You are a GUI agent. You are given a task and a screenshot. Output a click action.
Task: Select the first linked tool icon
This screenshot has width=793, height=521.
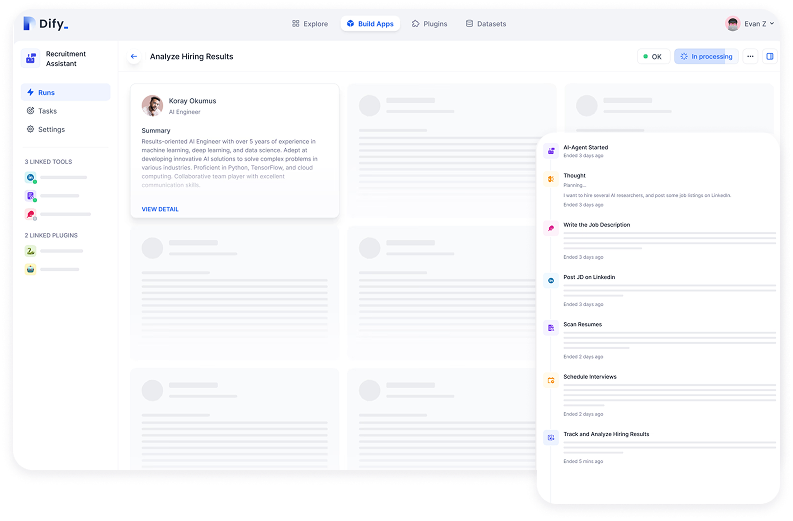tap(30, 178)
